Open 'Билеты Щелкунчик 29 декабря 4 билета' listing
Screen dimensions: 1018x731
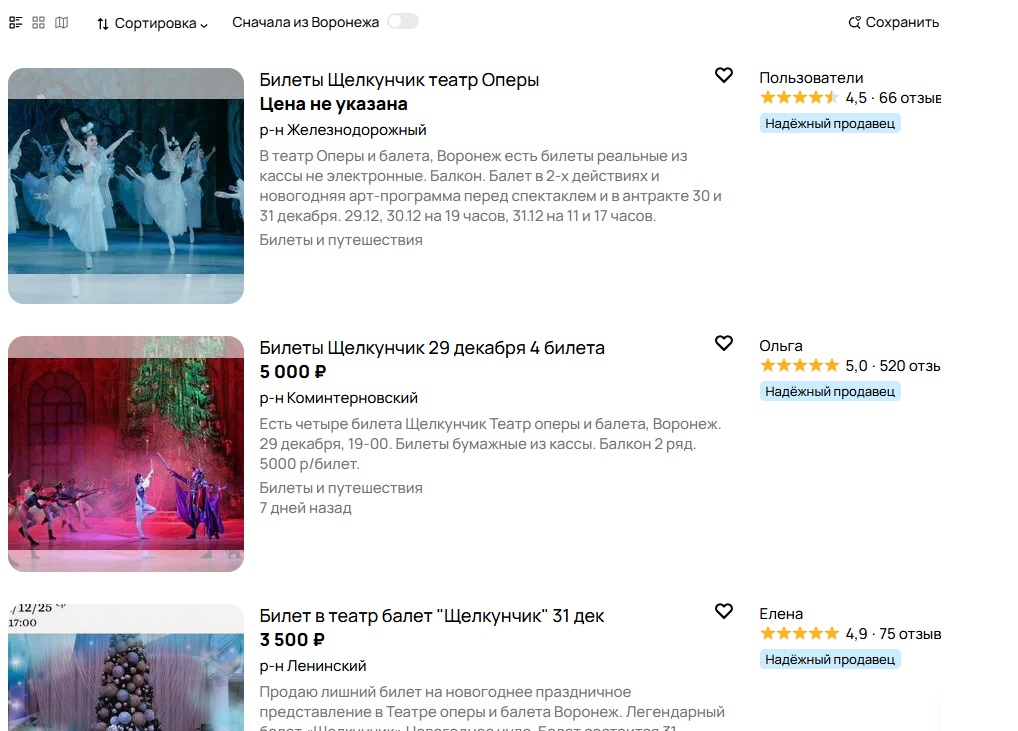click(432, 348)
